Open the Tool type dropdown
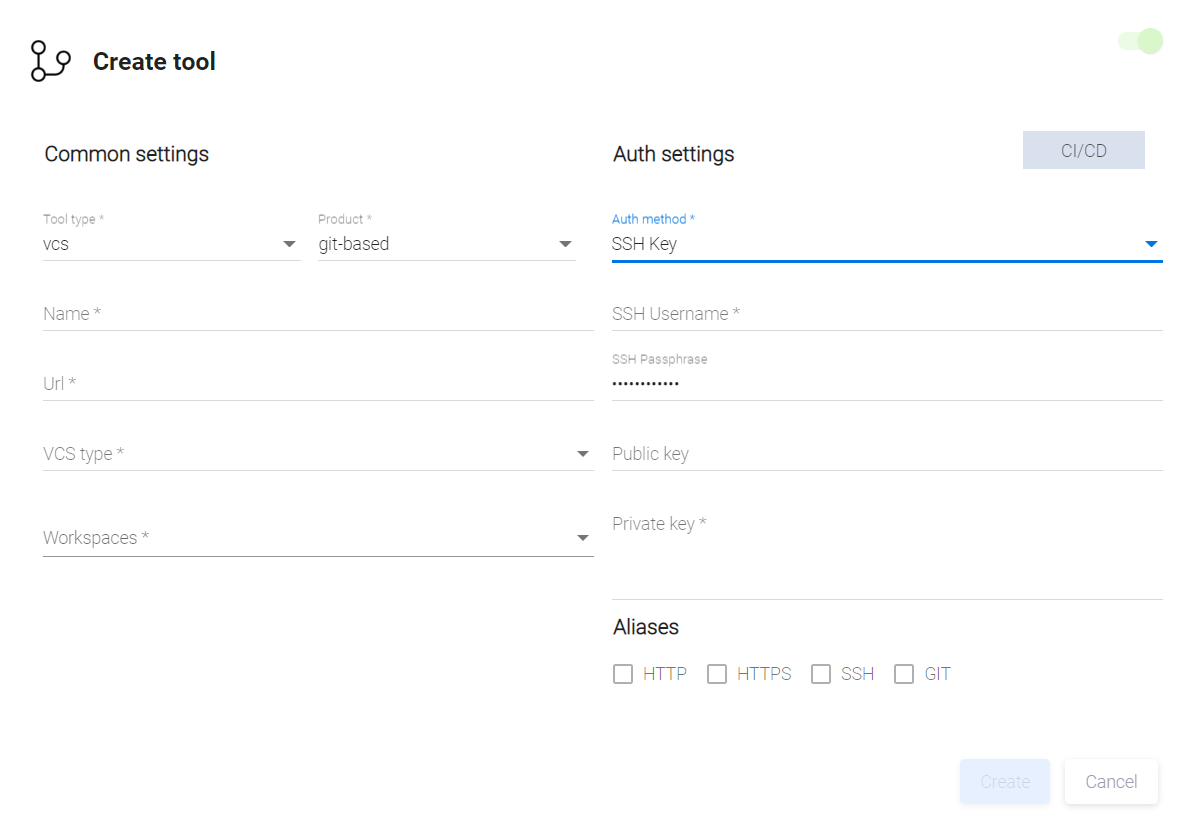The image size is (1188, 820). [171, 244]
